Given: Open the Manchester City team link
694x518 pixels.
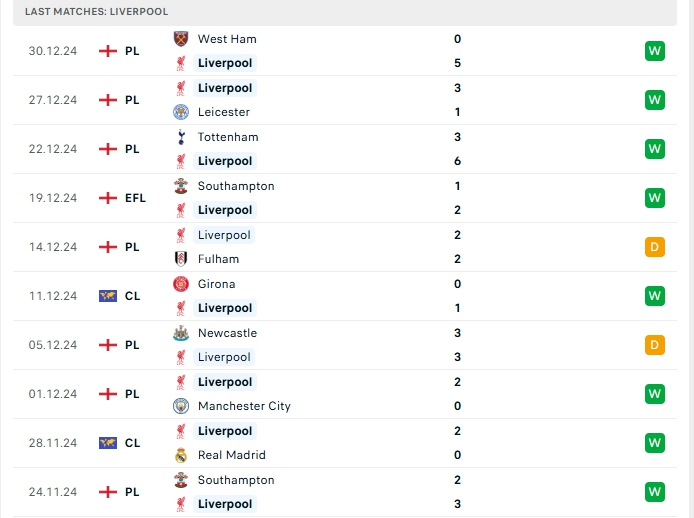Looking at the screenshot, I should pos(243,406).
